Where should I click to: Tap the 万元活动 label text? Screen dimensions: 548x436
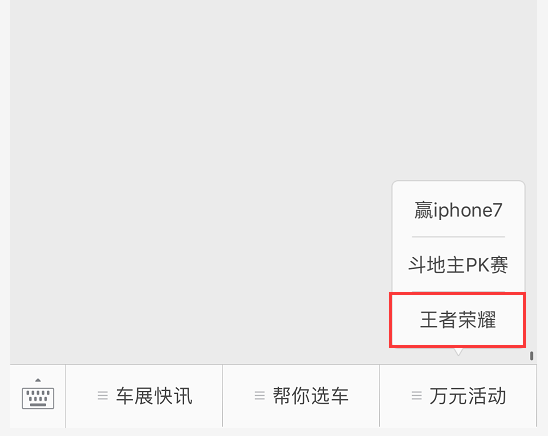[x=468, y=396]
